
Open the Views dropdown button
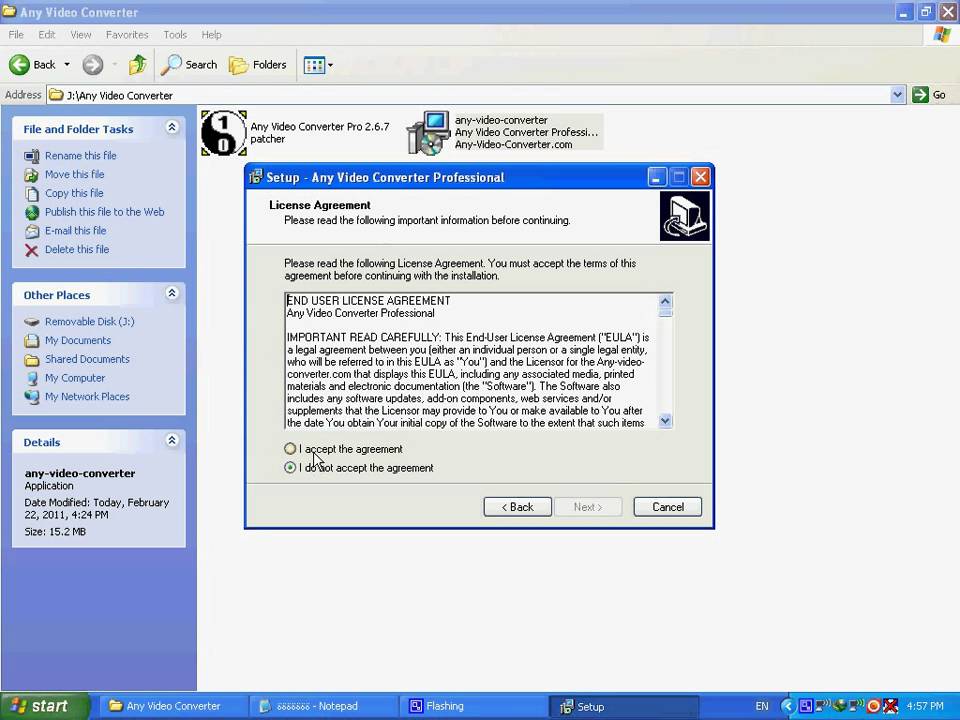tap(318, 65)
